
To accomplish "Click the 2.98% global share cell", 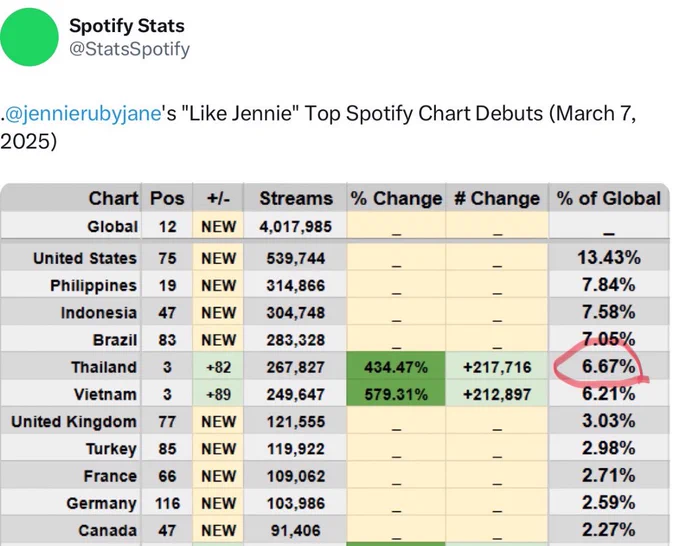I will click(x=608, y=448).
